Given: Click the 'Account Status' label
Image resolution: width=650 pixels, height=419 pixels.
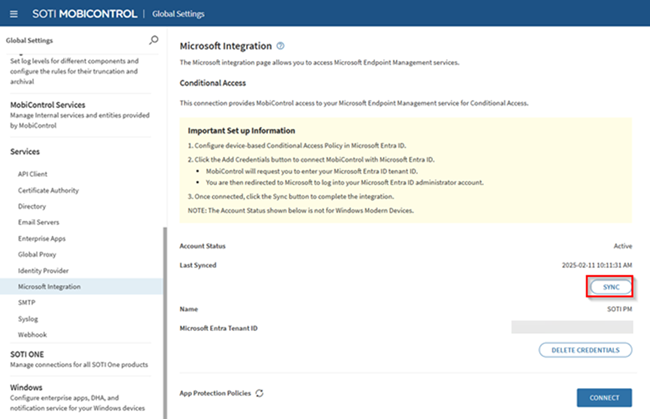Looking at the screenshot, I should click(202, 246).
